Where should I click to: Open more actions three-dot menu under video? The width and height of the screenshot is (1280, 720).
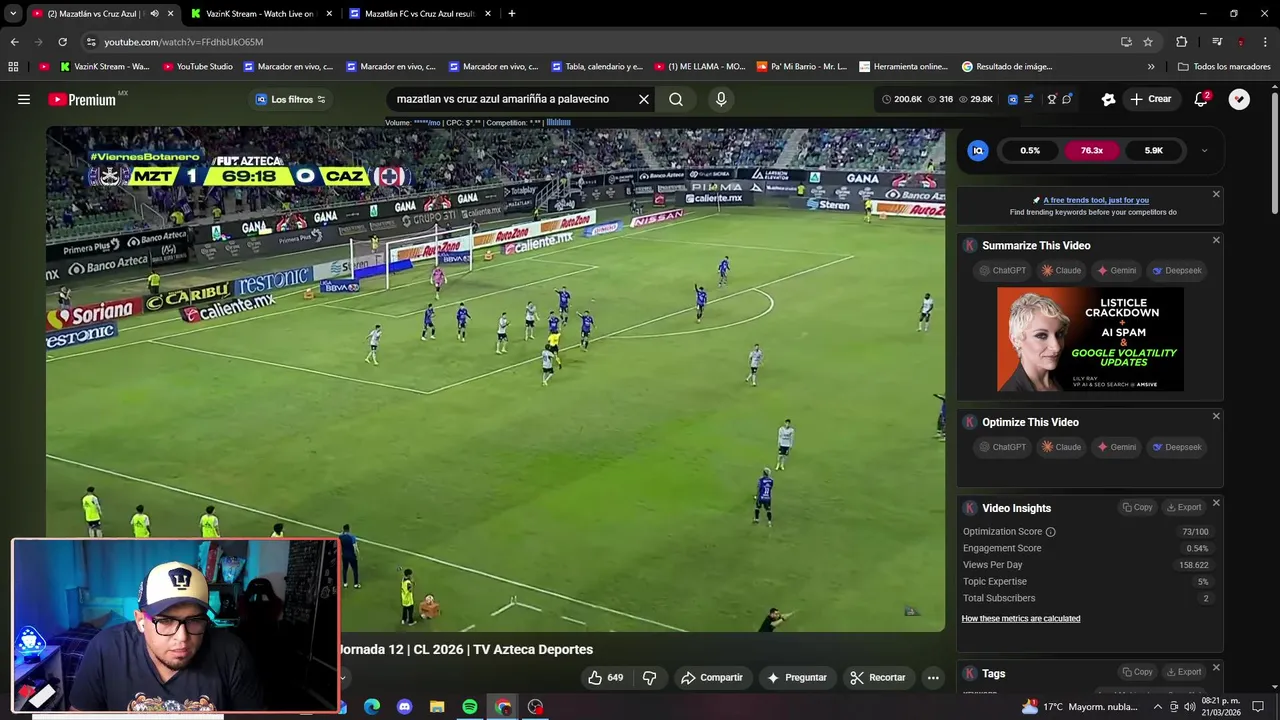pyautogui.click(x=933, y=677)
